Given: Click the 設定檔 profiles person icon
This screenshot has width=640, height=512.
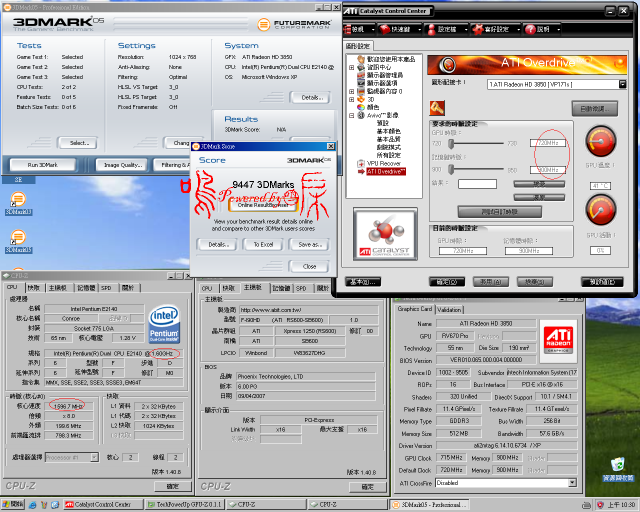Looking at the screenshot, I should tap(431, 29).
